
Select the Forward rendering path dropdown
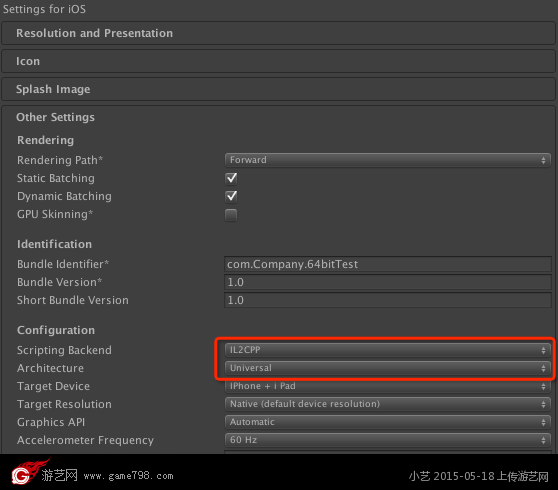388,160
